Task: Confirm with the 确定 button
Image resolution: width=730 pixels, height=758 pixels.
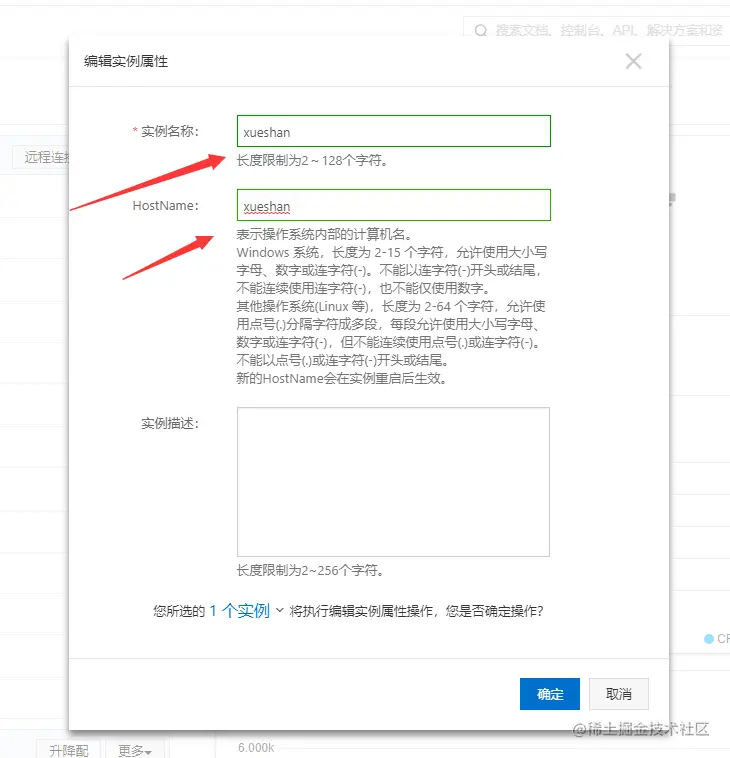Action: pos(550,694)
